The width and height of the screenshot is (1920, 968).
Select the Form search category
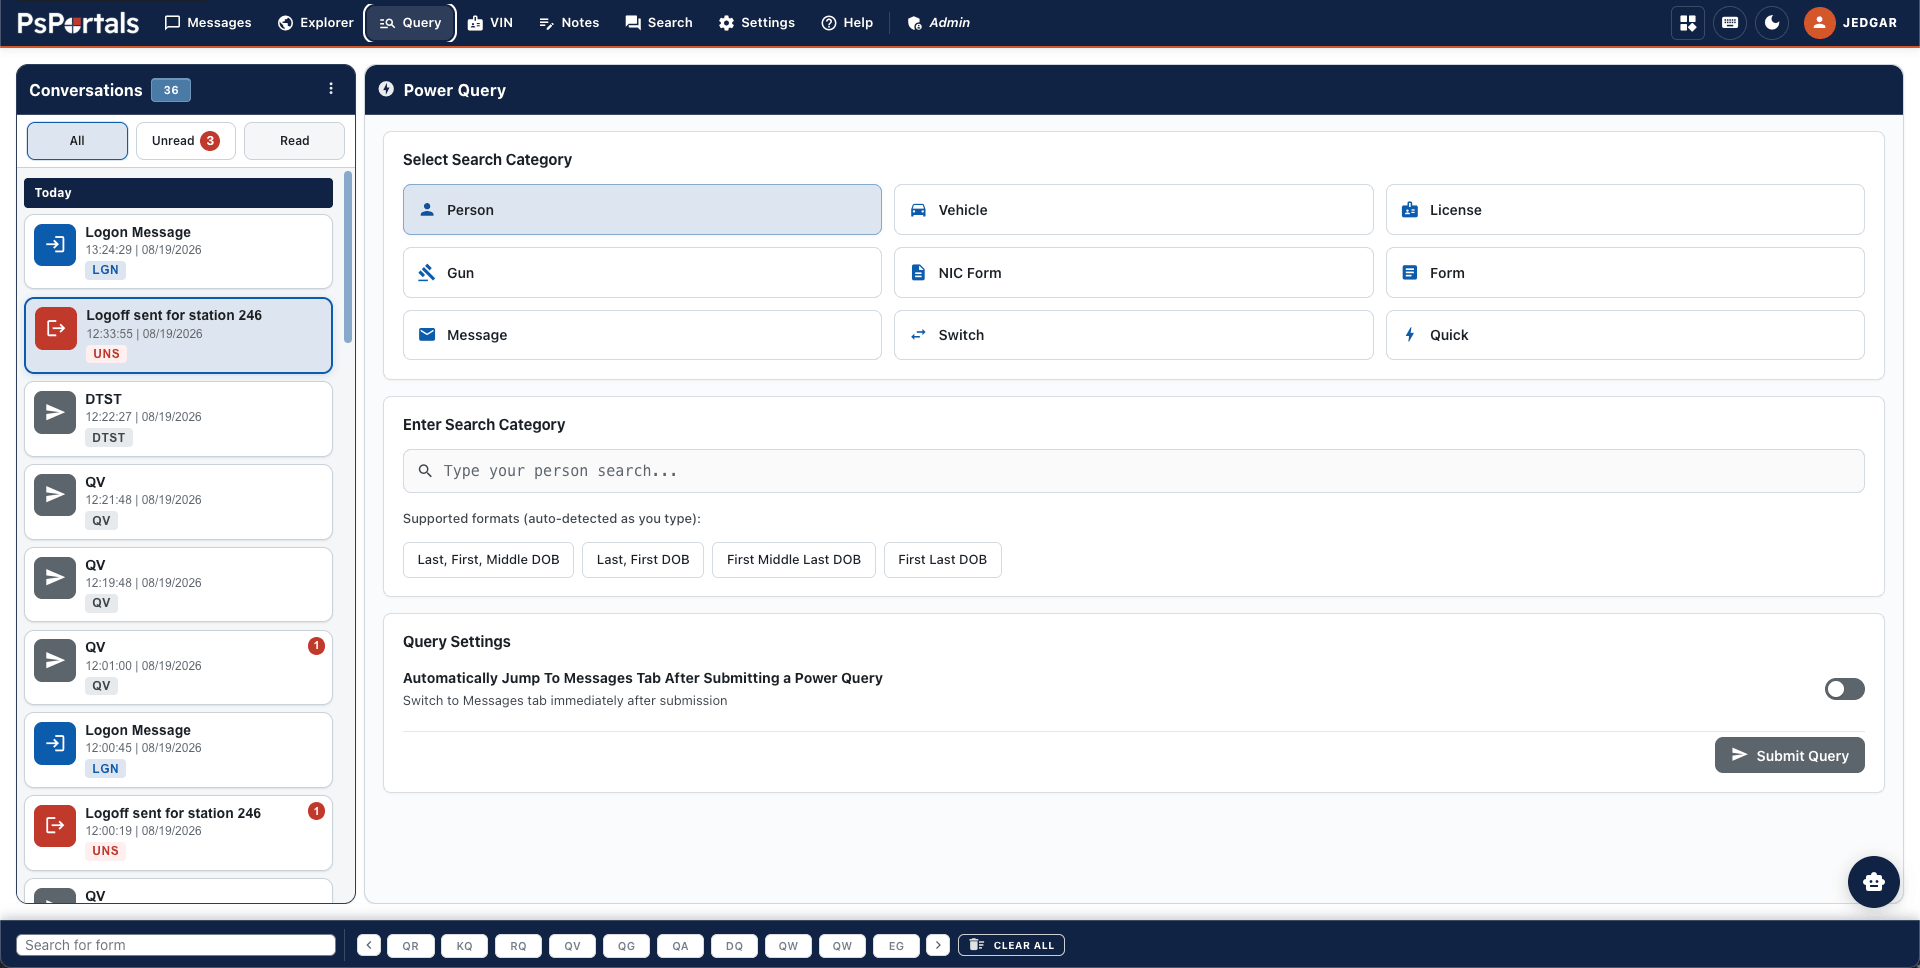pos(1625,273)
